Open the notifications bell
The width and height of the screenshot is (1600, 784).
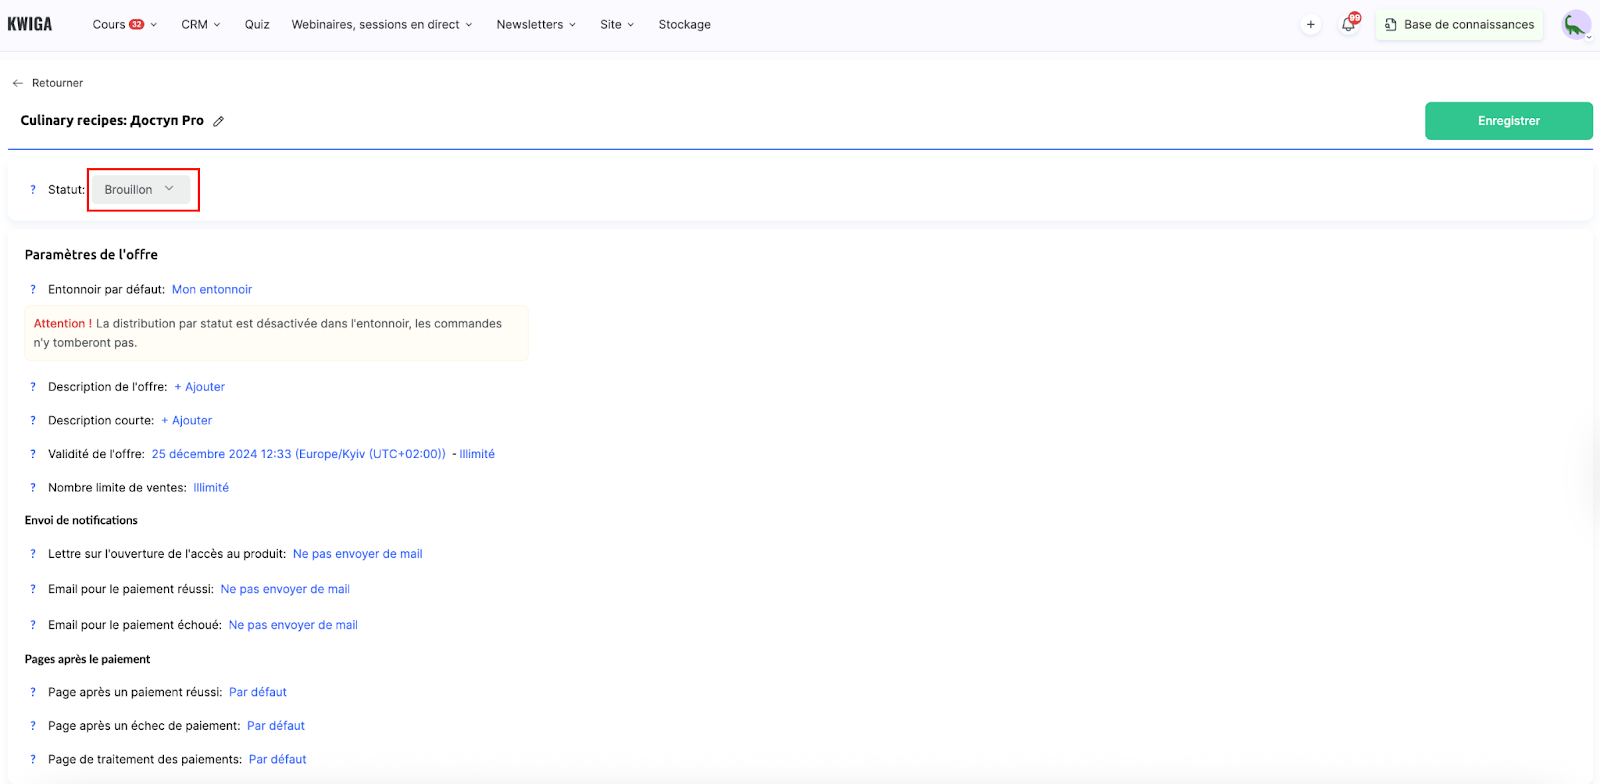[x=1348, y=25]
